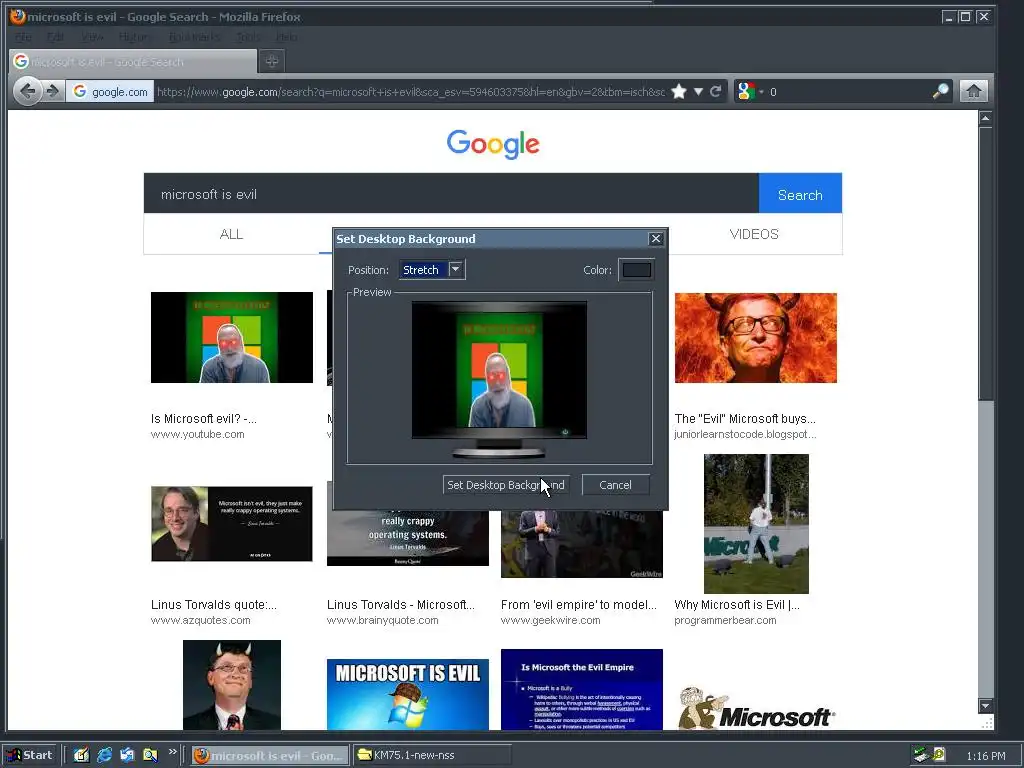The height and width of the screenshot is (768, 1024).
Task: Open the Google search engine selector
Action: (x=750, y=91)
